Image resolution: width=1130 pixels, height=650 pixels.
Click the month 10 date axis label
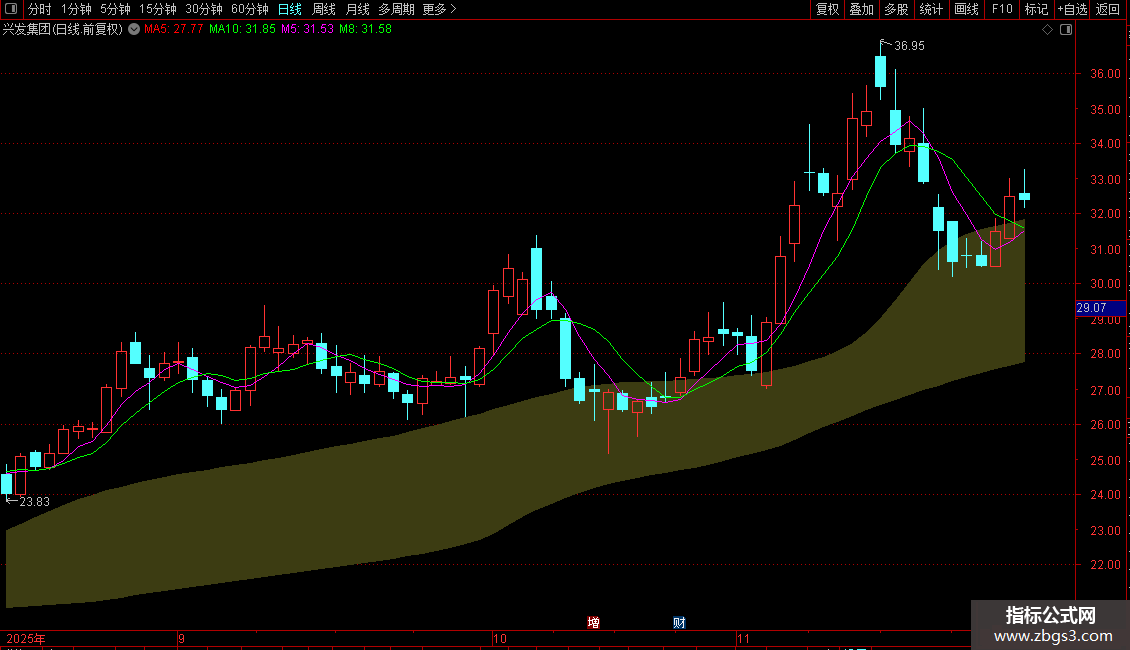point(499,639)
